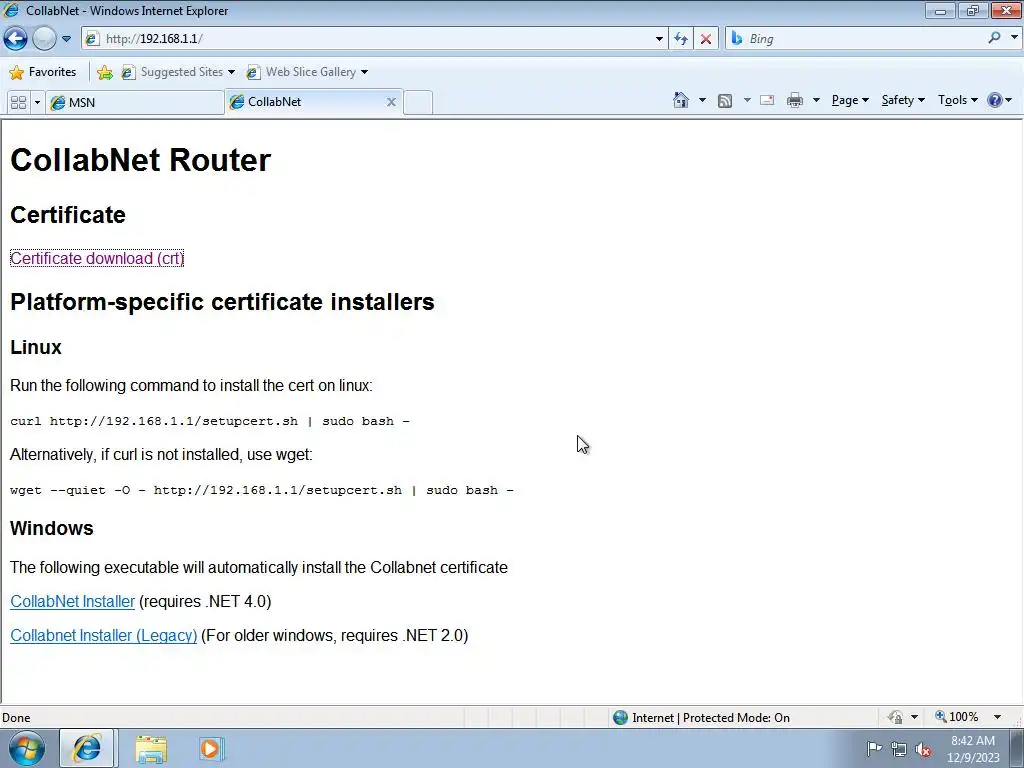Click the Internet Protected Mode globe icon
1024x768 pixels.
620,718
